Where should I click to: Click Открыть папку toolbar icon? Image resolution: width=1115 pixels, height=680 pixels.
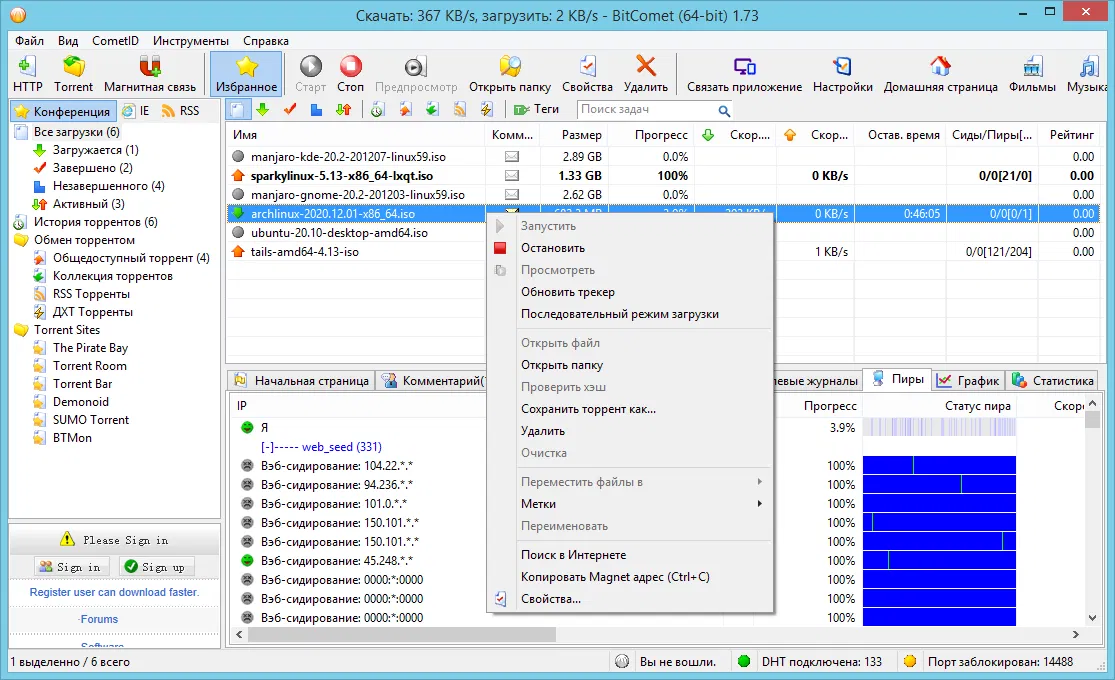point(509,74)
